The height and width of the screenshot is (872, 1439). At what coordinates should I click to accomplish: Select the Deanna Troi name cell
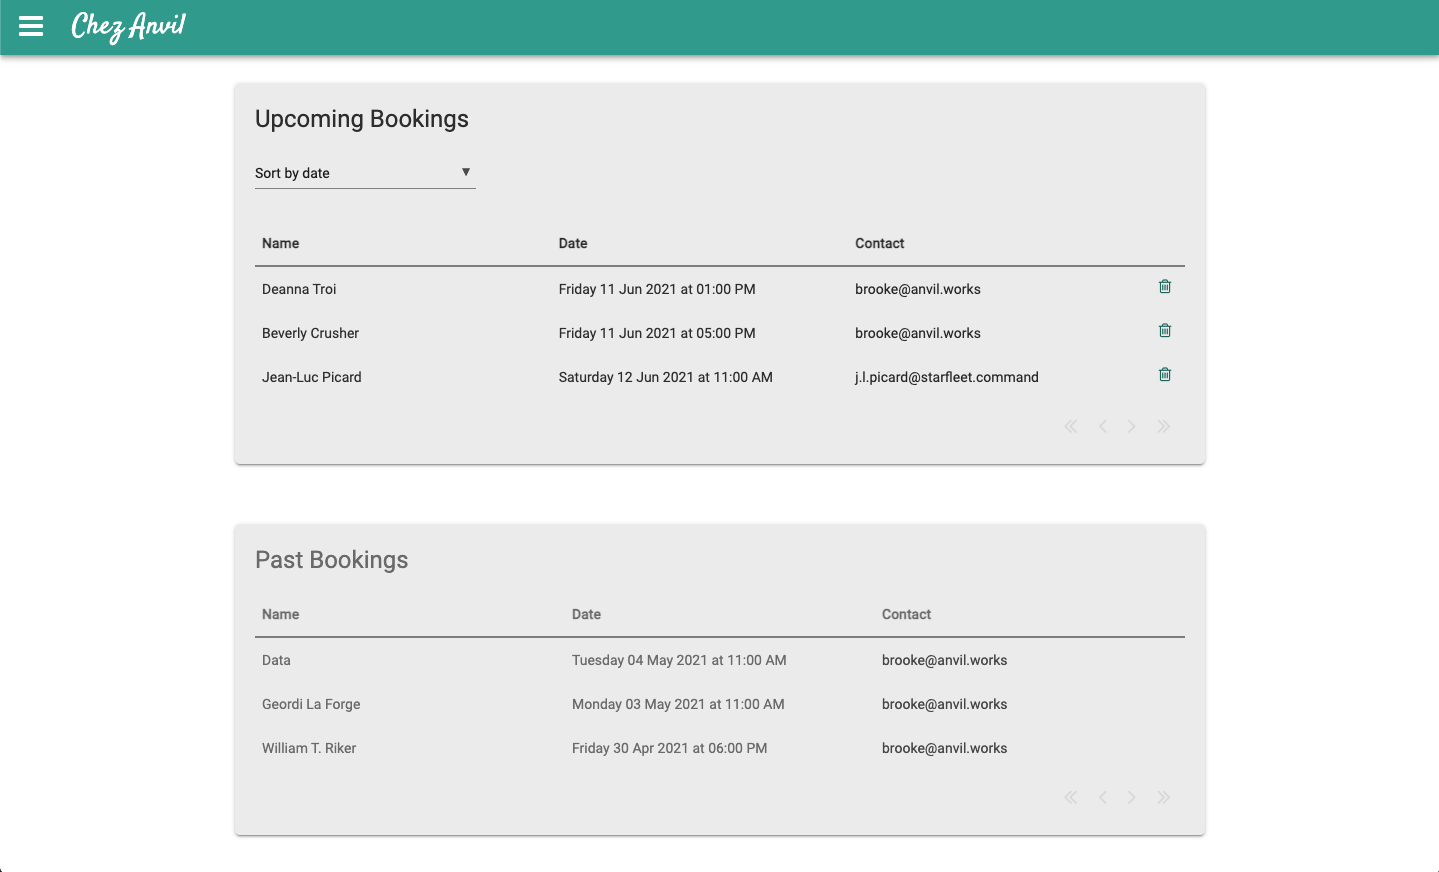(x=299, y=289)
